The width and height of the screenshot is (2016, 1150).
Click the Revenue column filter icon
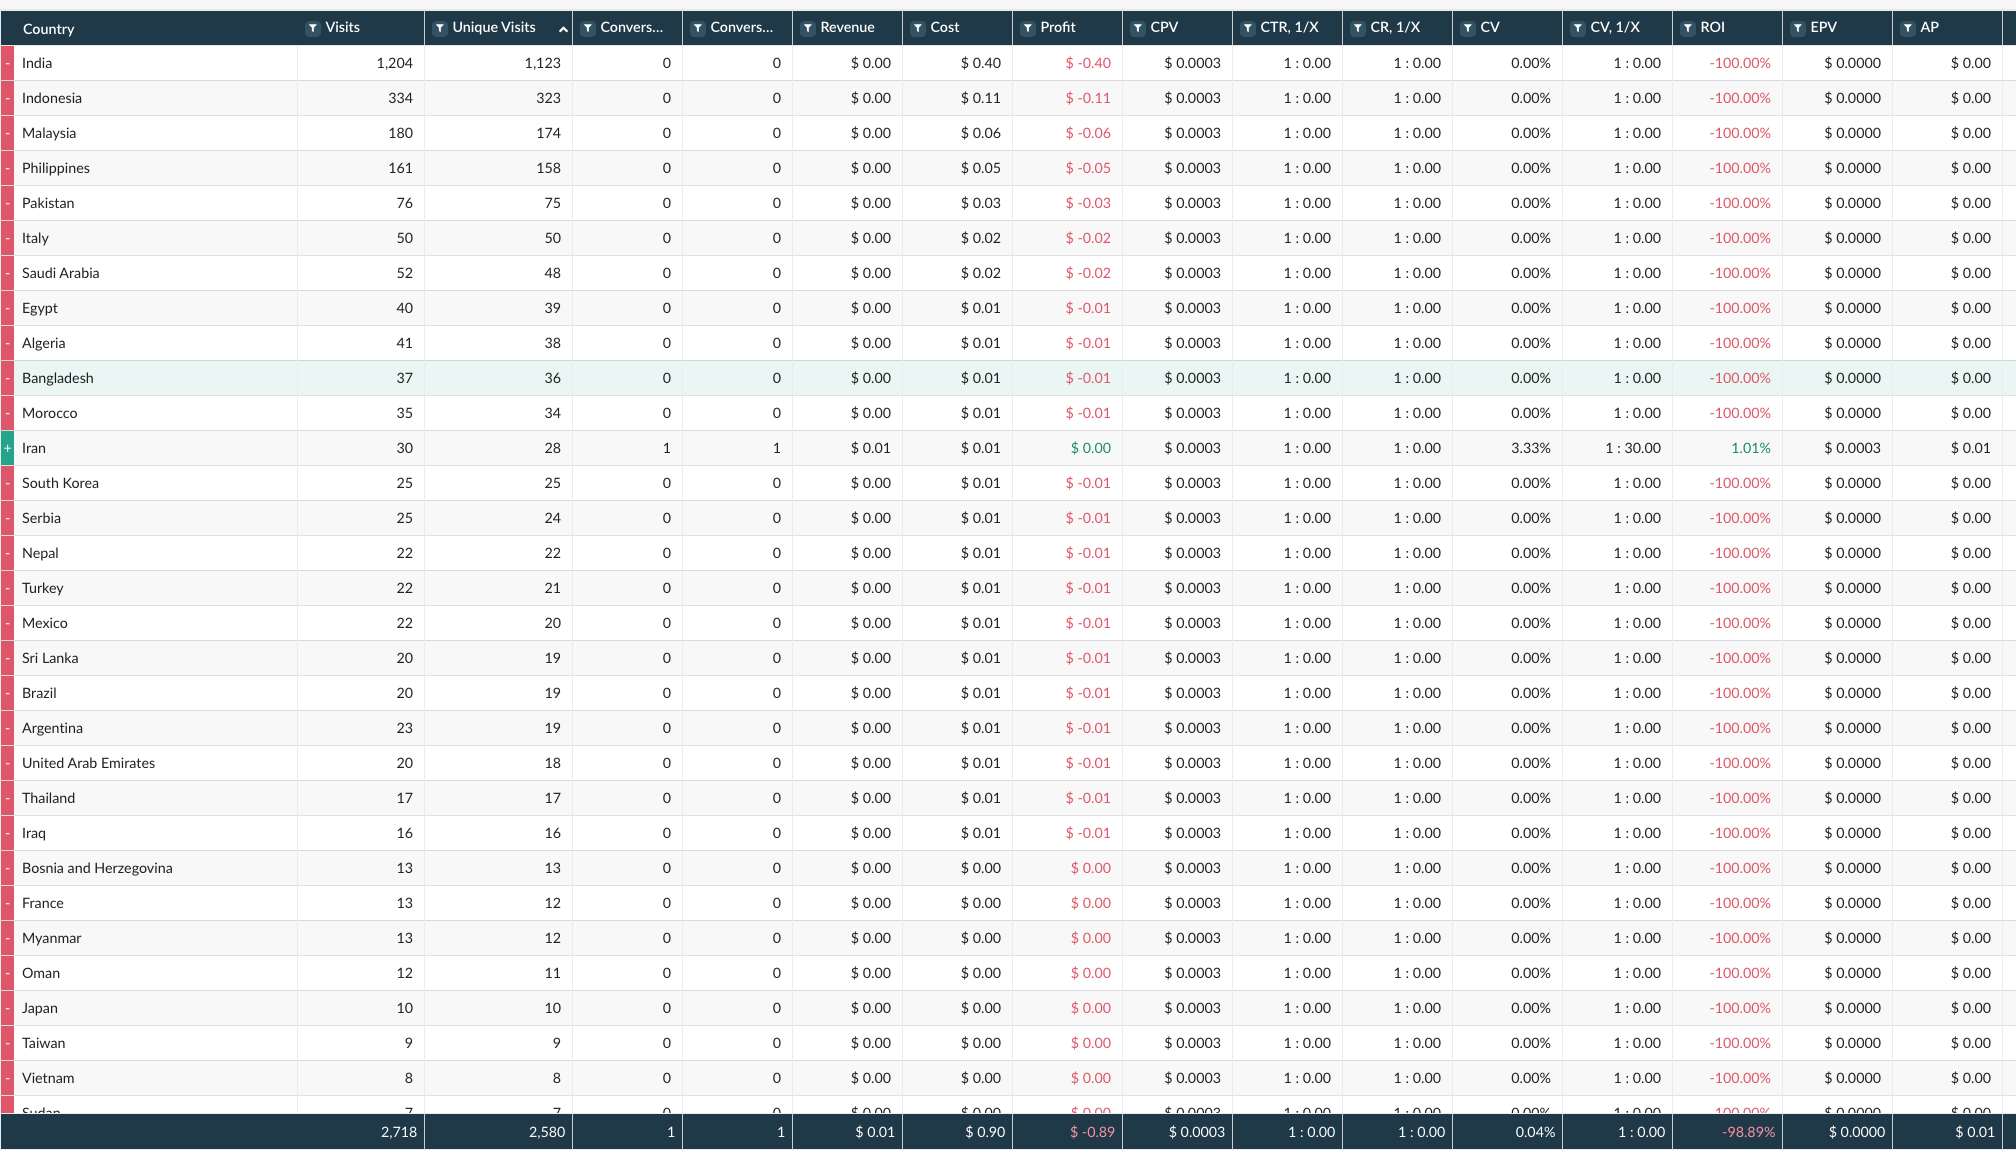click(808, 28)
